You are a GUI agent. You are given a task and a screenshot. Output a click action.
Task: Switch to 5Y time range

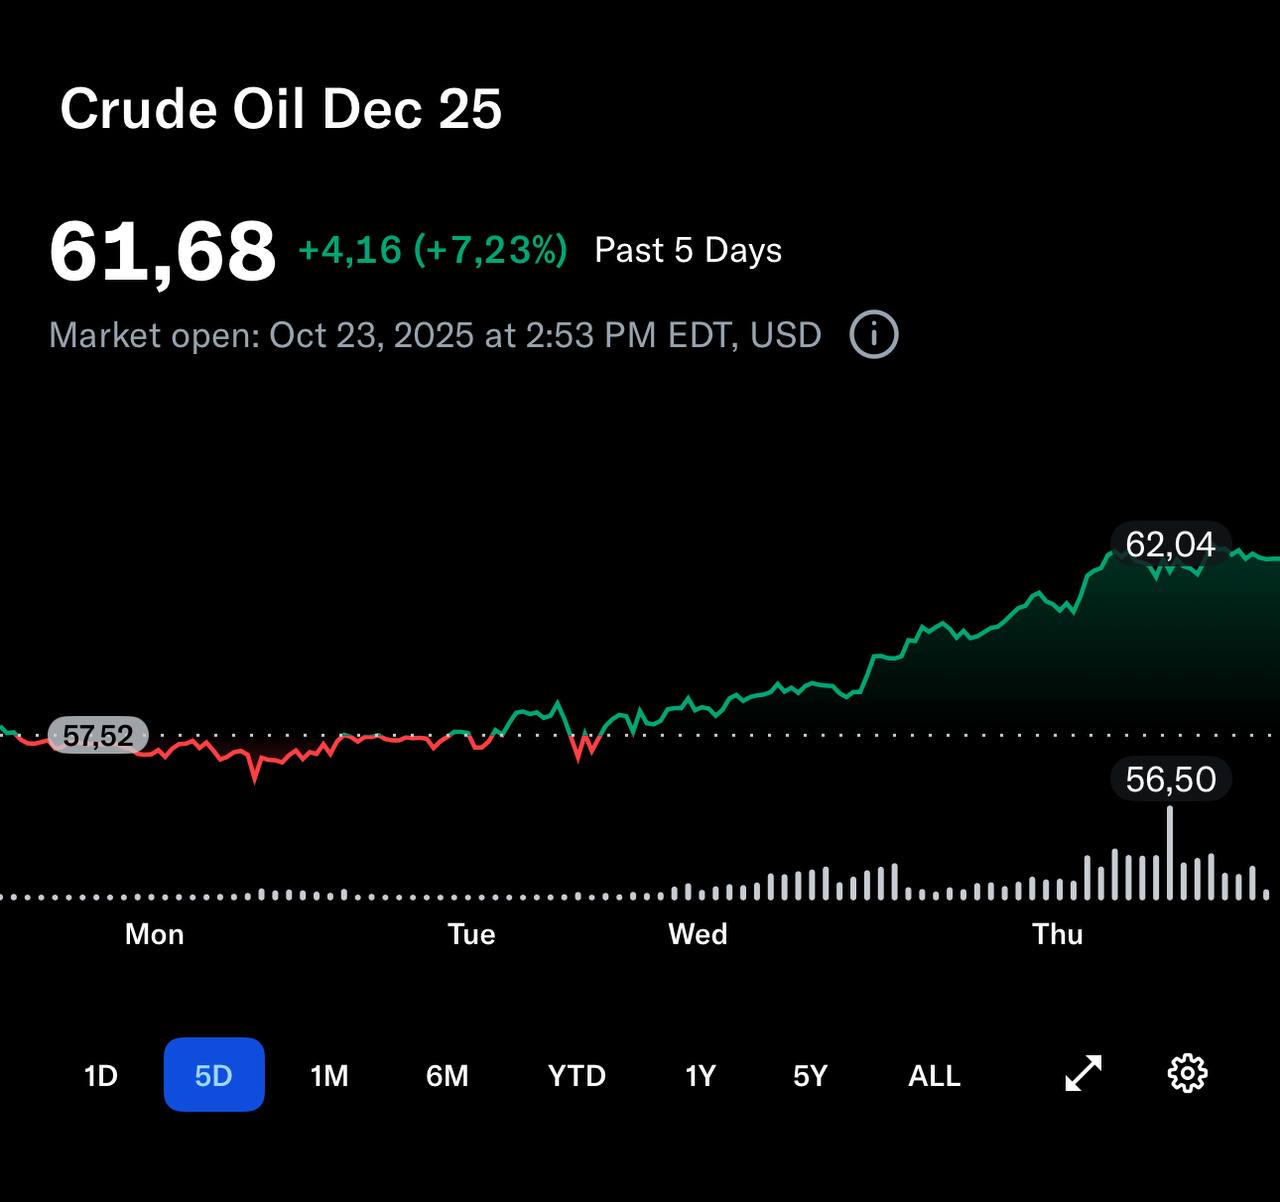tap(810, 1076)
